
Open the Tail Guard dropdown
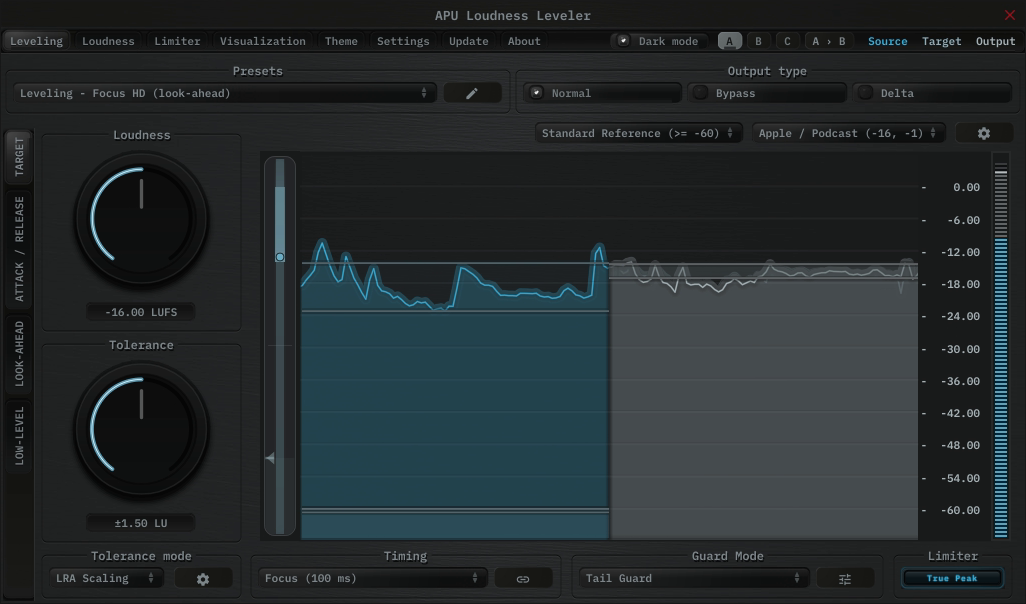pos(693,578)
